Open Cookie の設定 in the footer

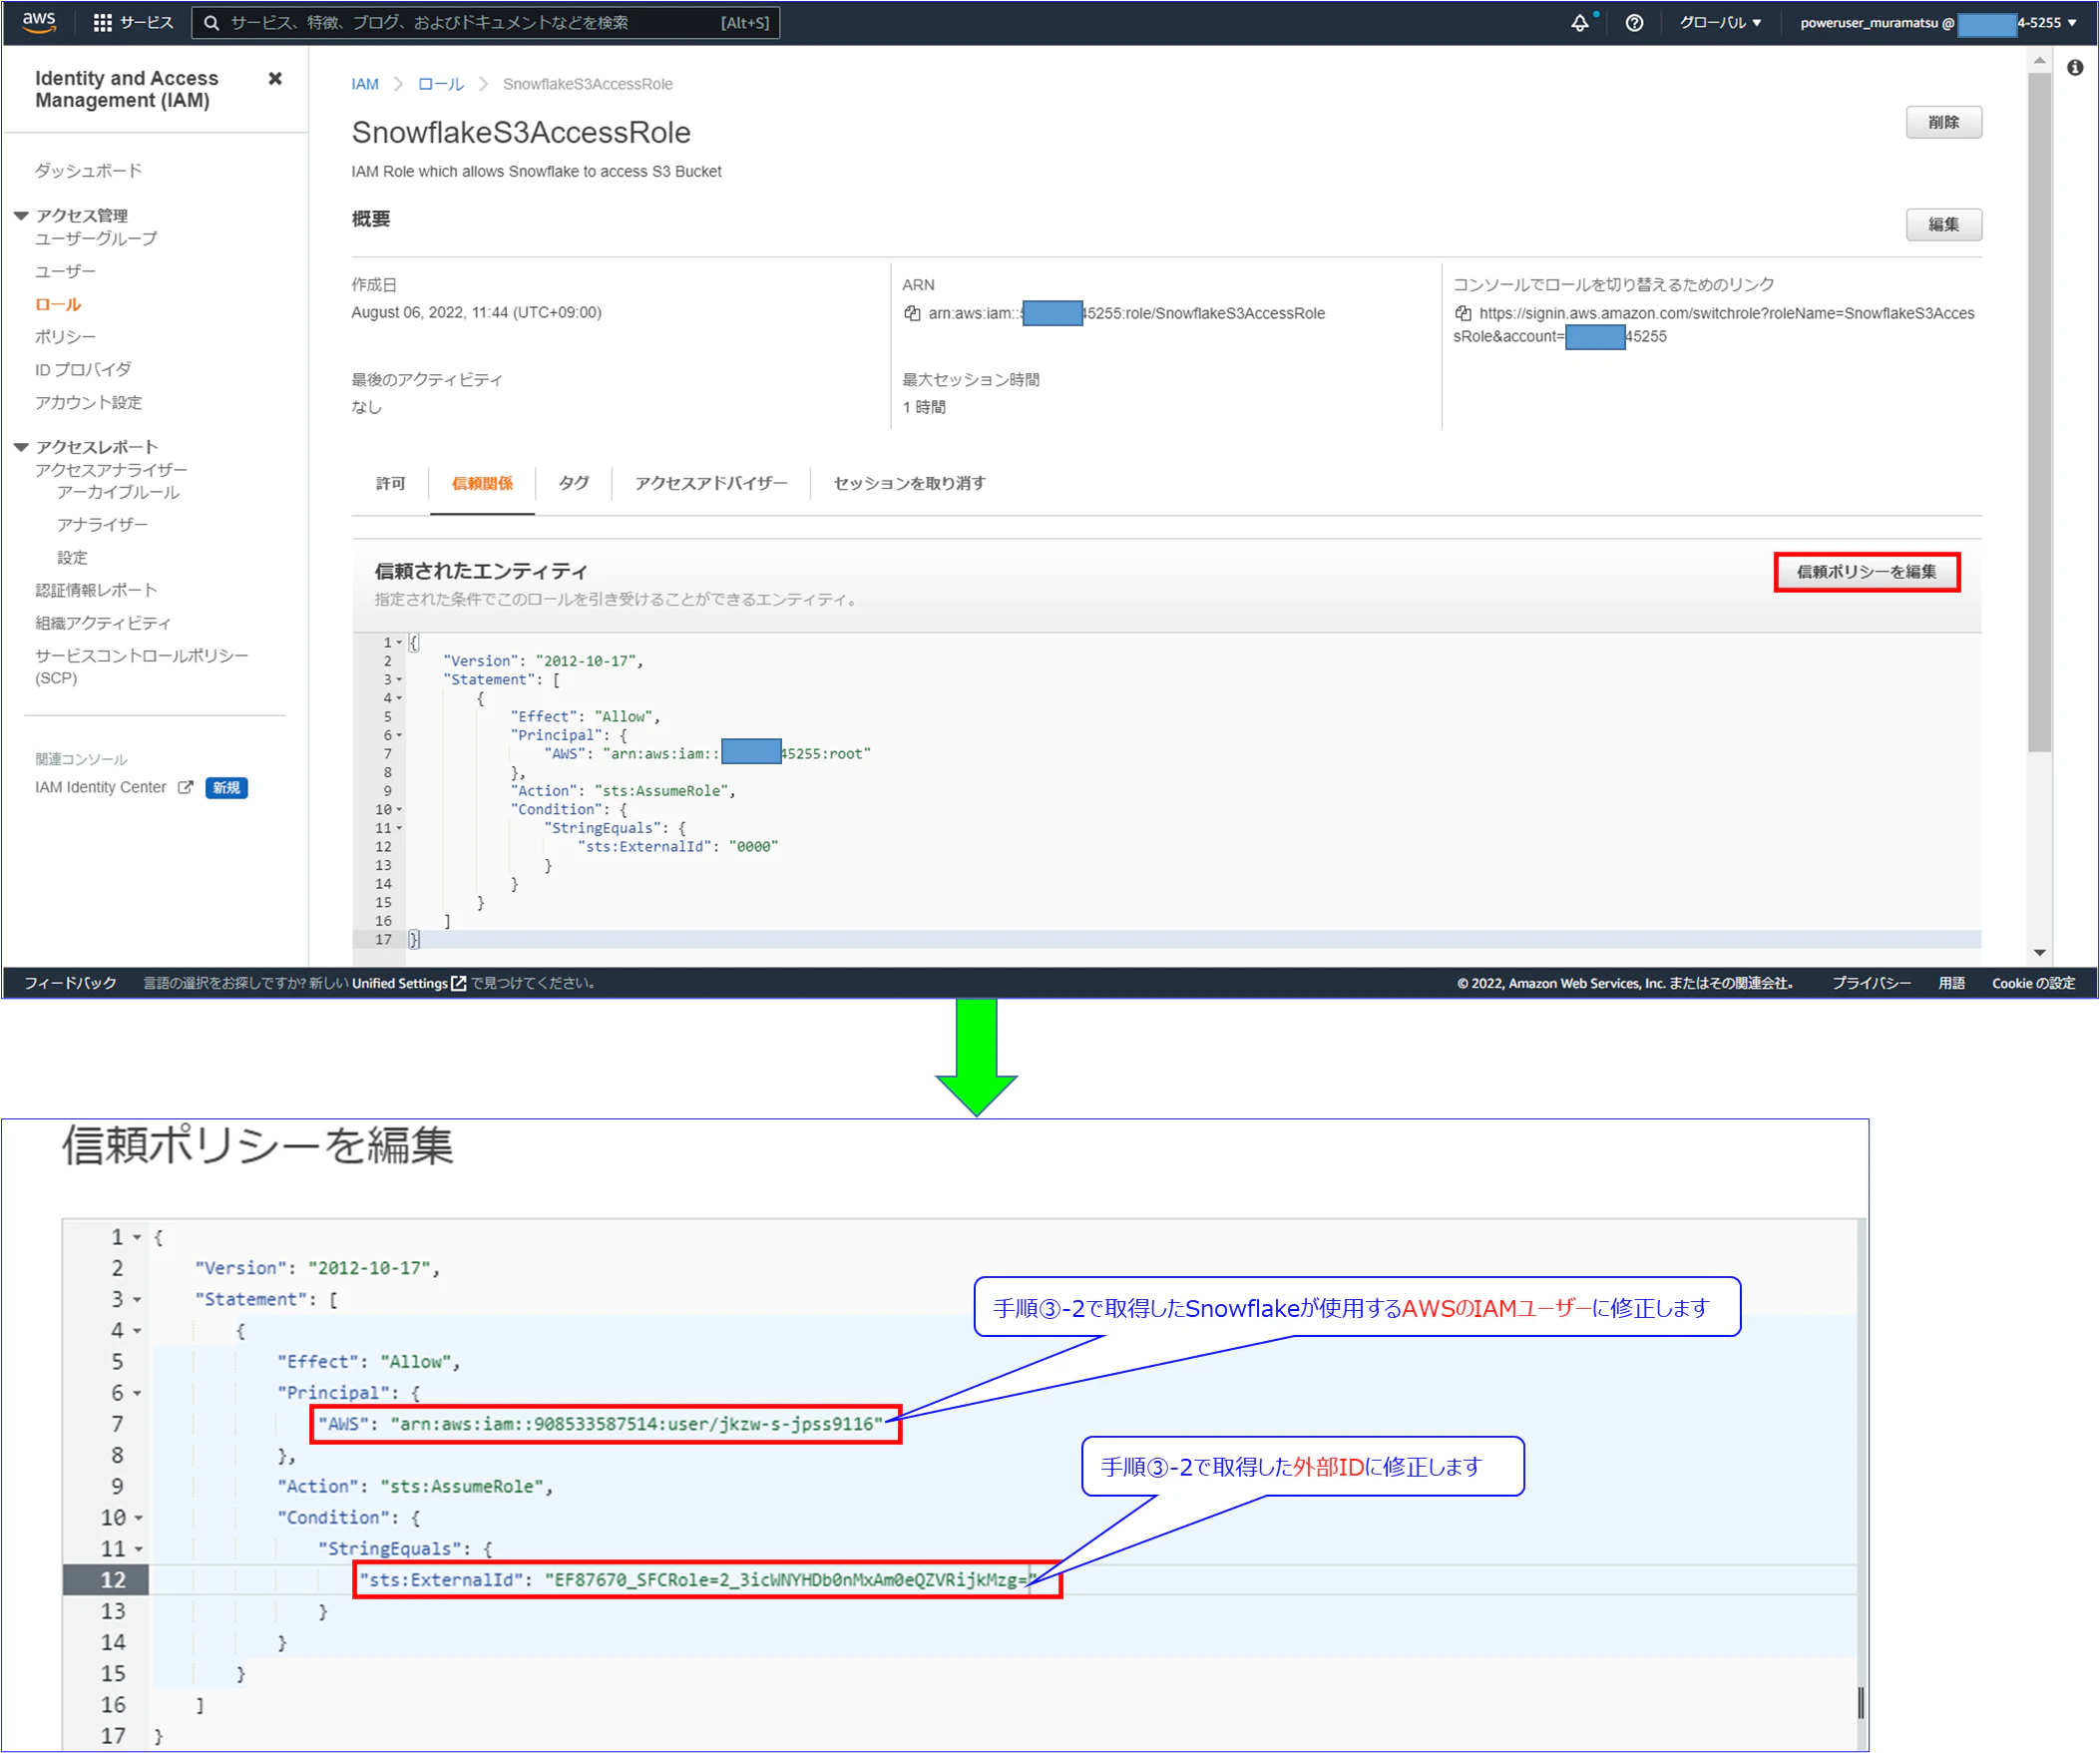tap(2033, 983)
